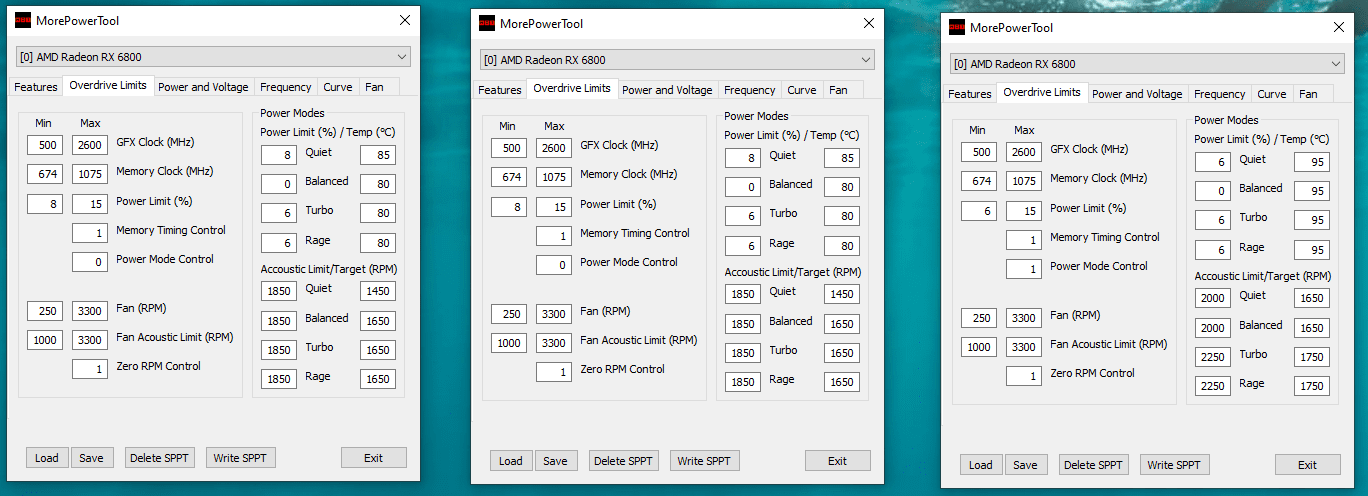Click Rage acoustic target field in right window
1368x496 pixels.
pos(1312,386)
